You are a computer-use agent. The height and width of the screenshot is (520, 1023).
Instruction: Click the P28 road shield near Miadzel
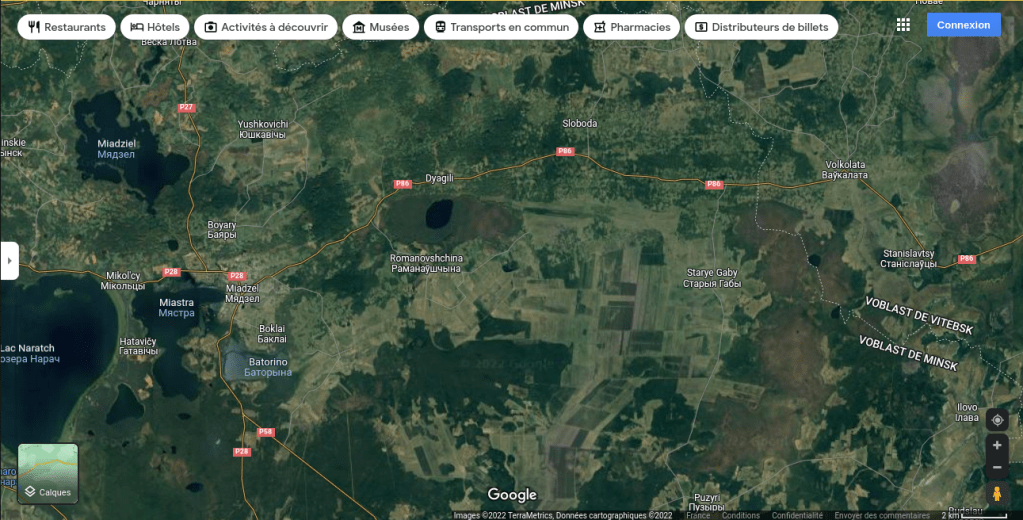[237, 275]
